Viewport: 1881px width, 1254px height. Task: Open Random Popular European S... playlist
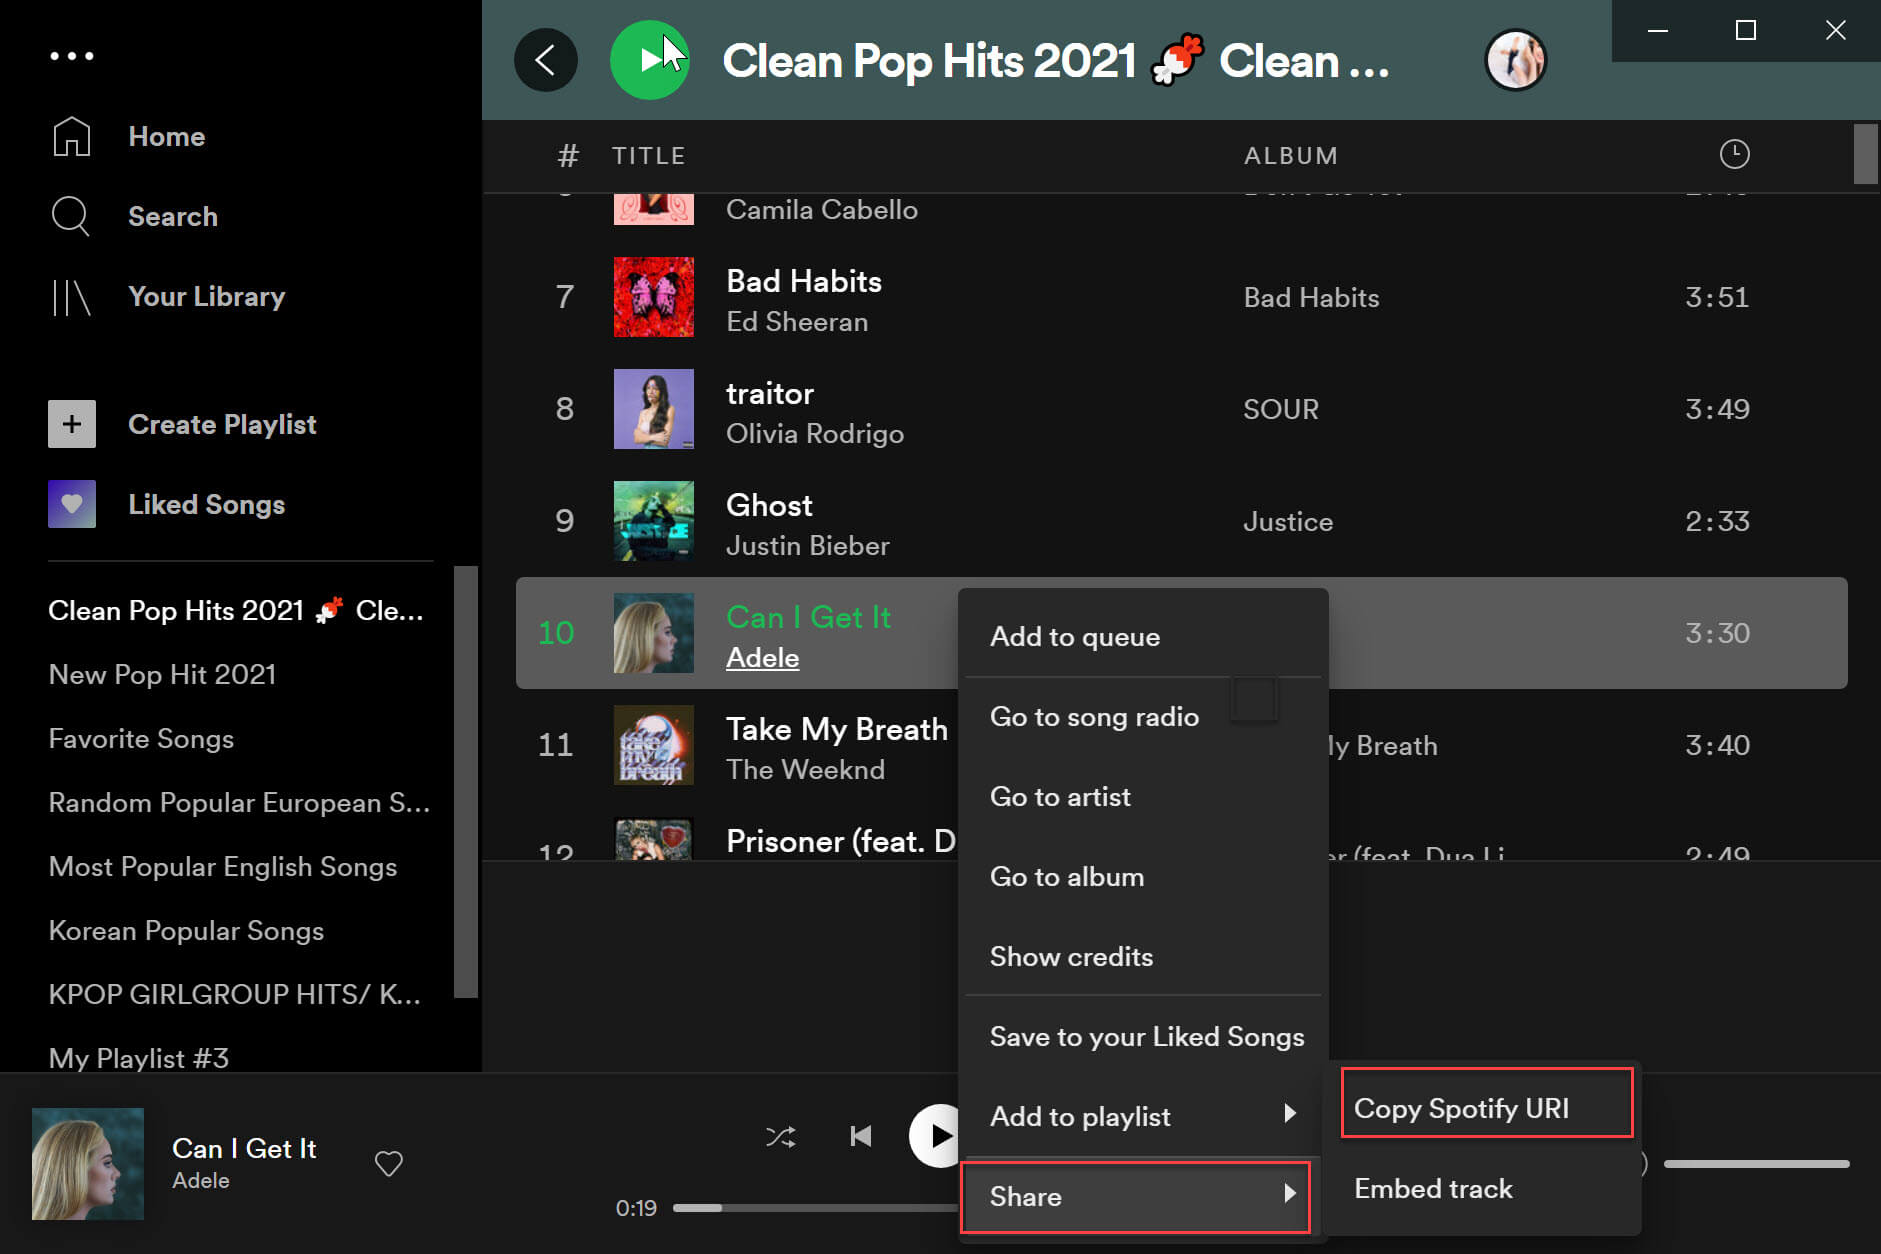(239, 803)
